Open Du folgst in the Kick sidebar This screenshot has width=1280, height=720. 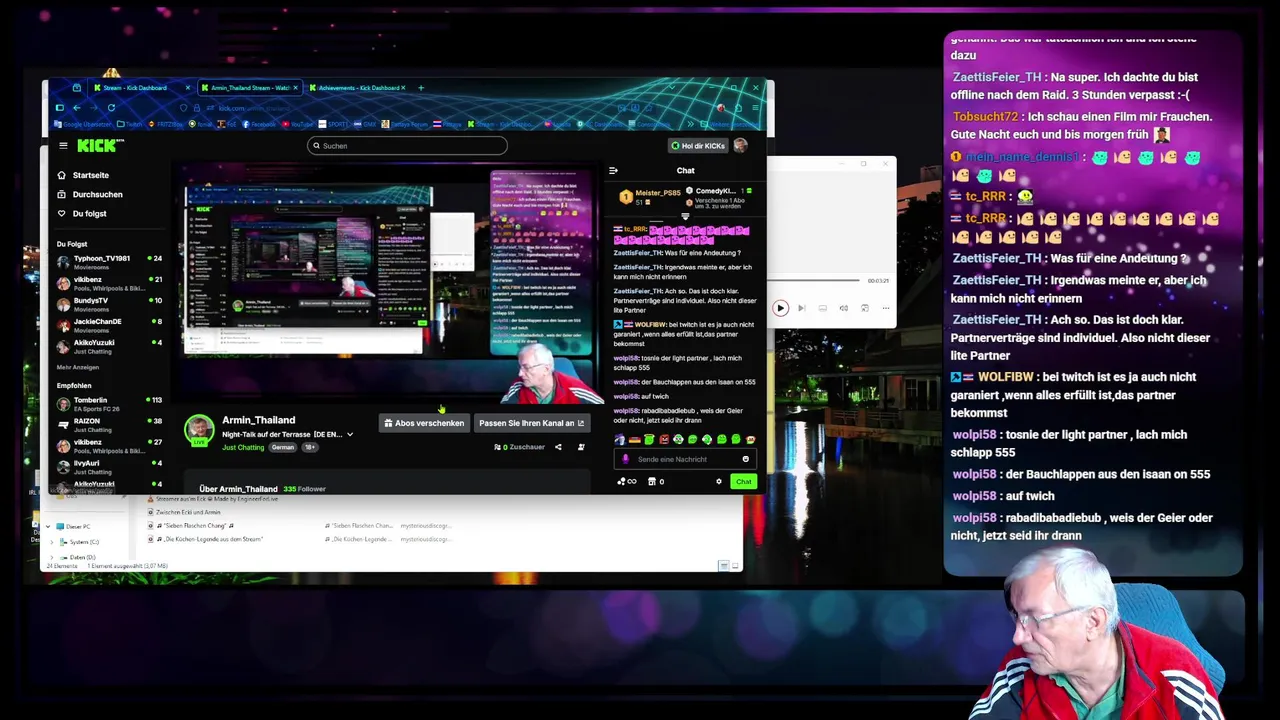(82, 213)
